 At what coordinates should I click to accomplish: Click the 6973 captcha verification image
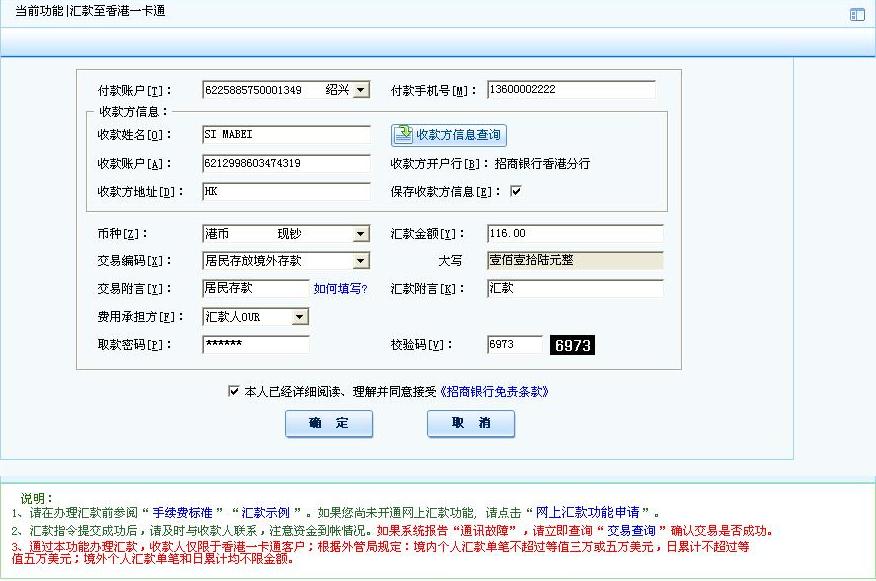pyautogui.click(x=572, y=345)
